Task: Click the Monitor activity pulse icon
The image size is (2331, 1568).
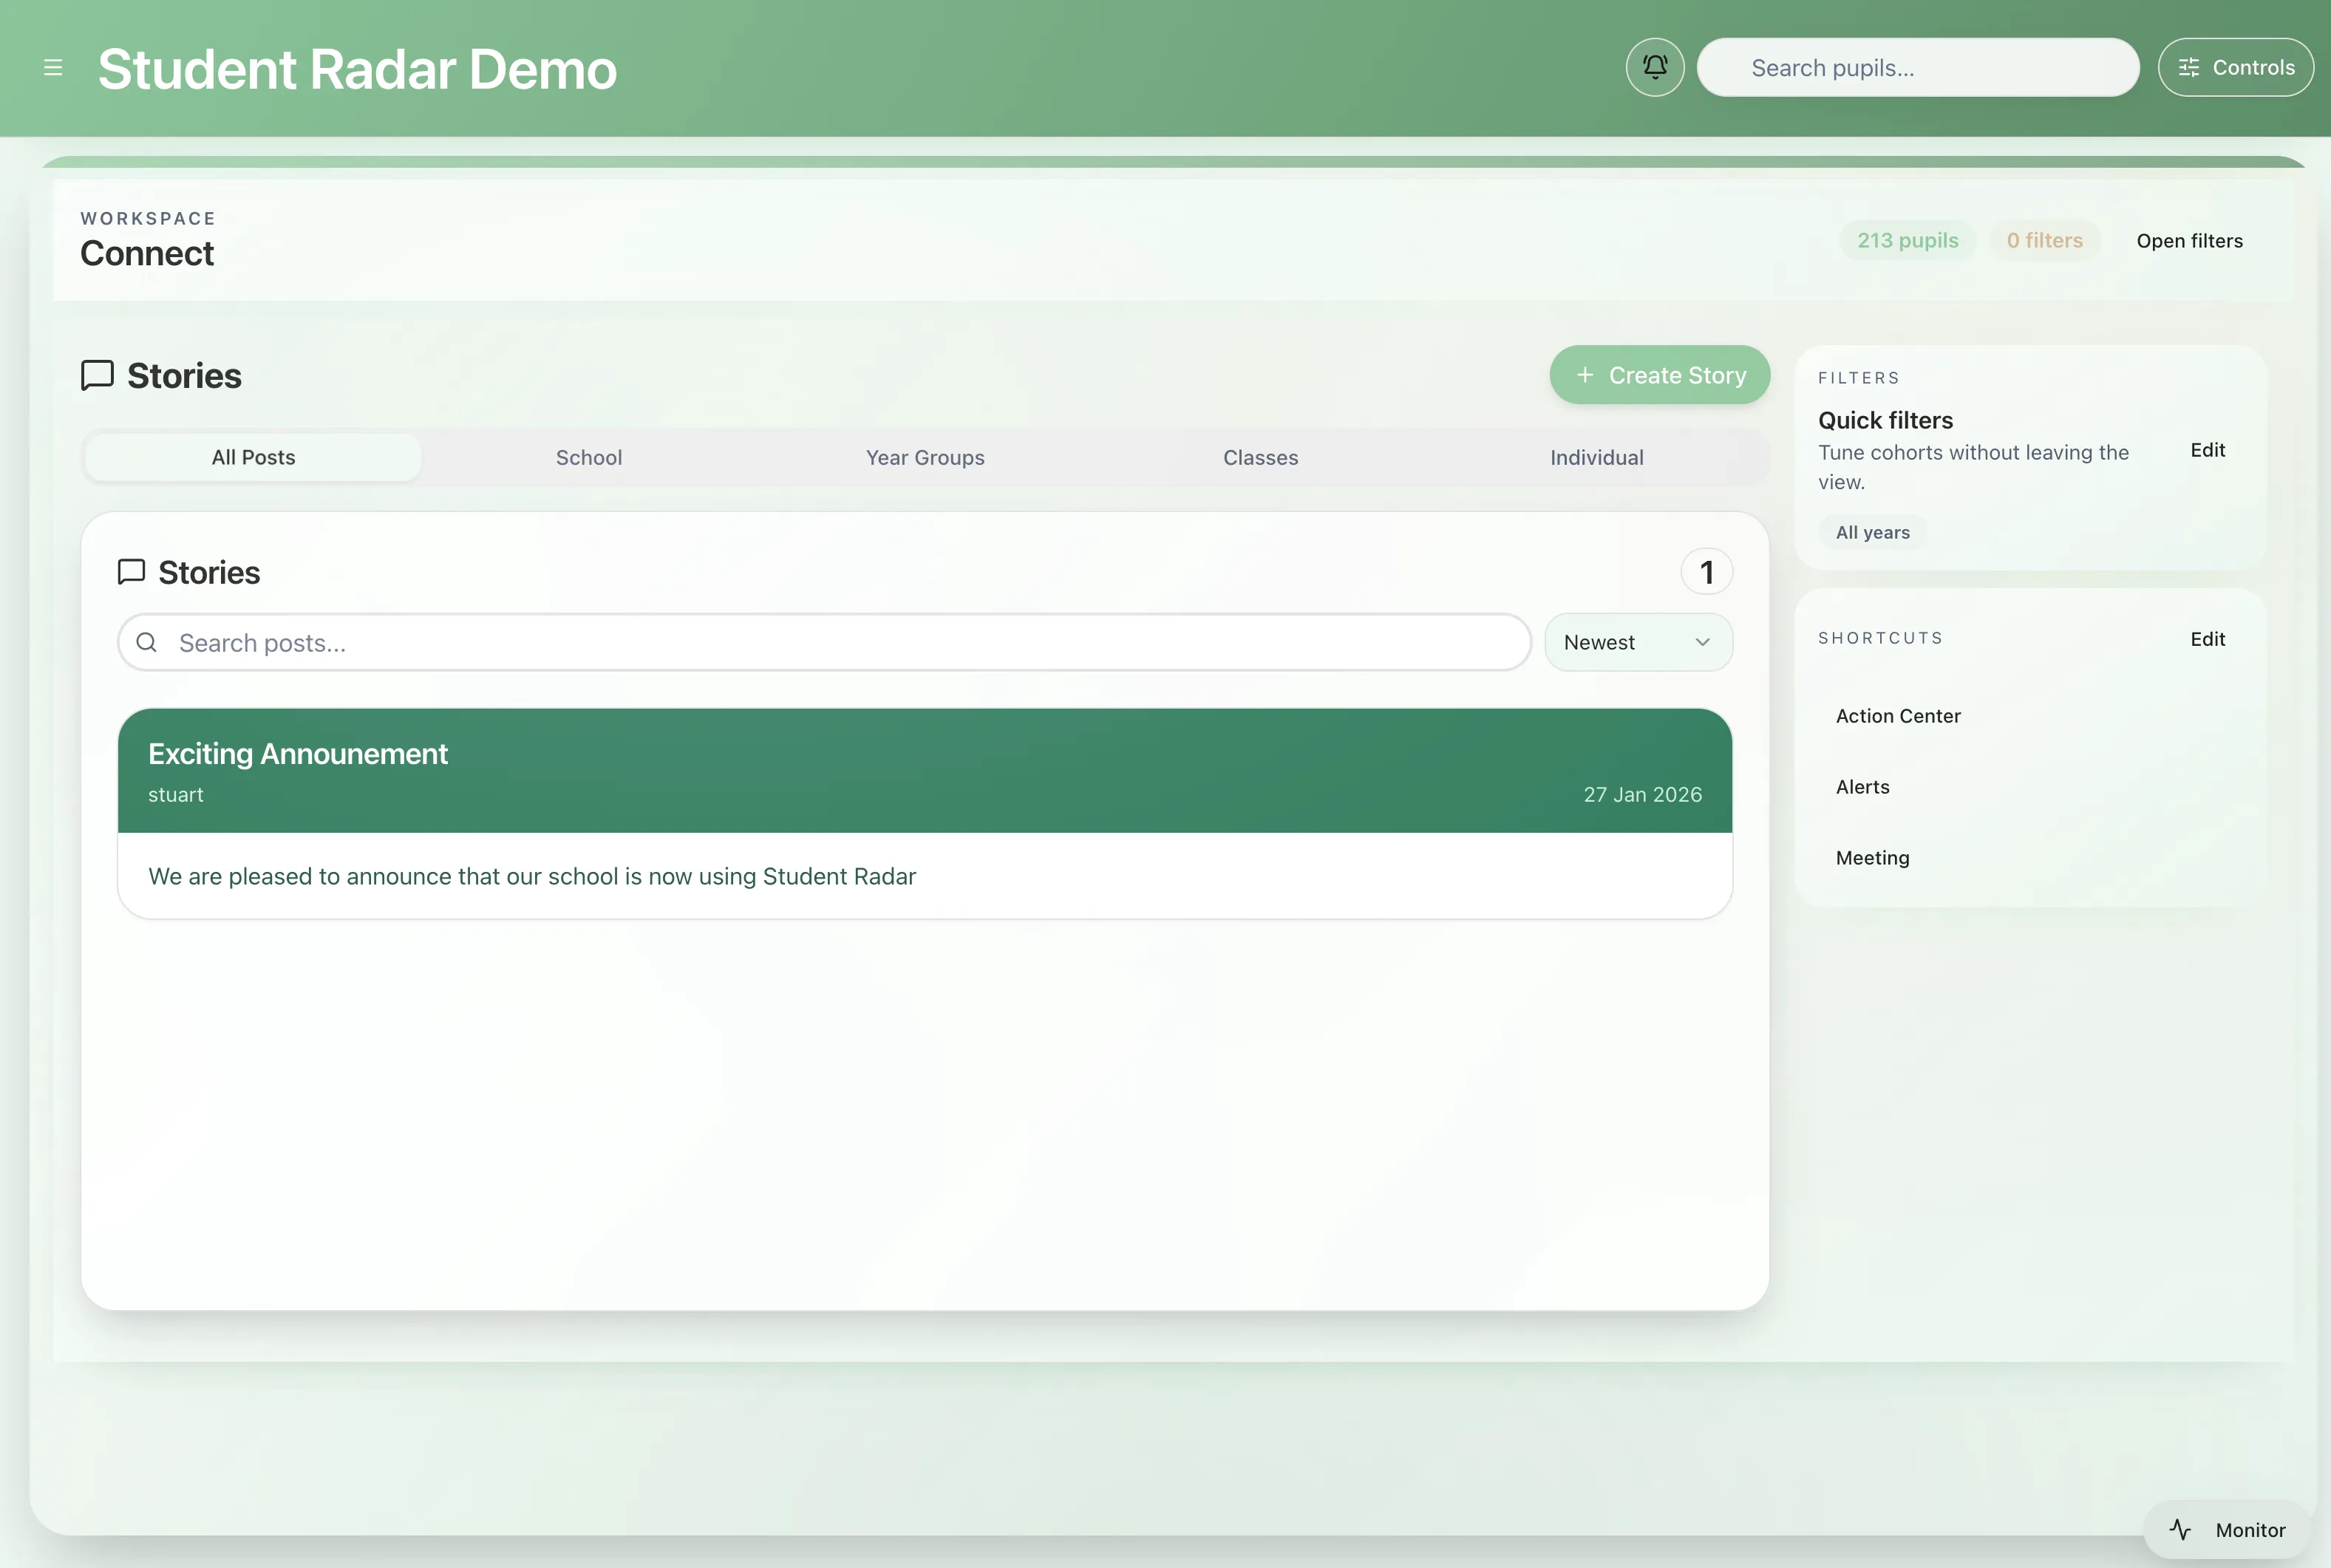Action: pyautogui.click(x=2180, y=1529)
